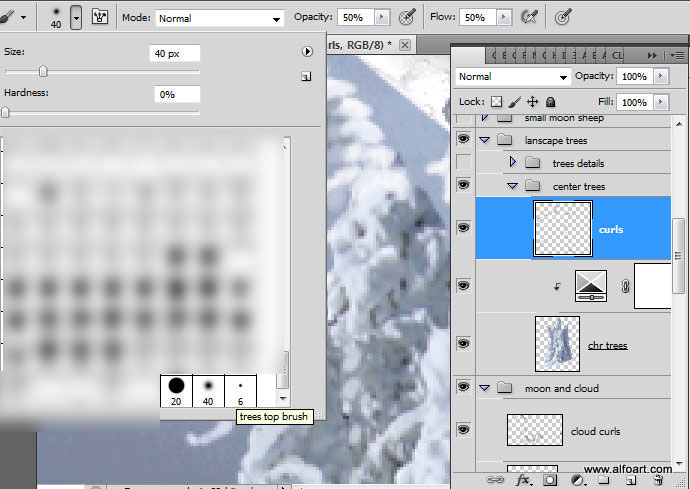Close the document tab
This screenshot has width=690, height=489.
(x=405, y=45)
